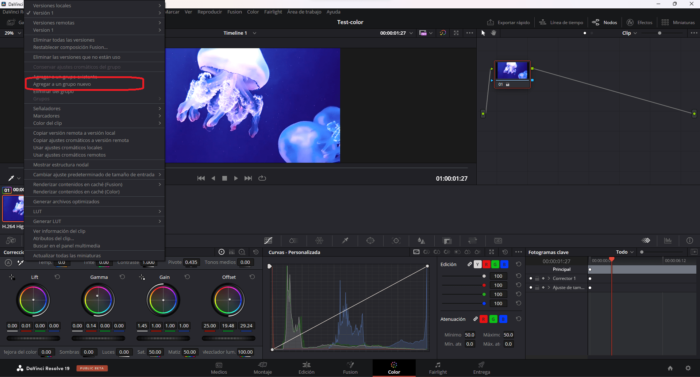Open the Ayuda menu

[333, 12]
